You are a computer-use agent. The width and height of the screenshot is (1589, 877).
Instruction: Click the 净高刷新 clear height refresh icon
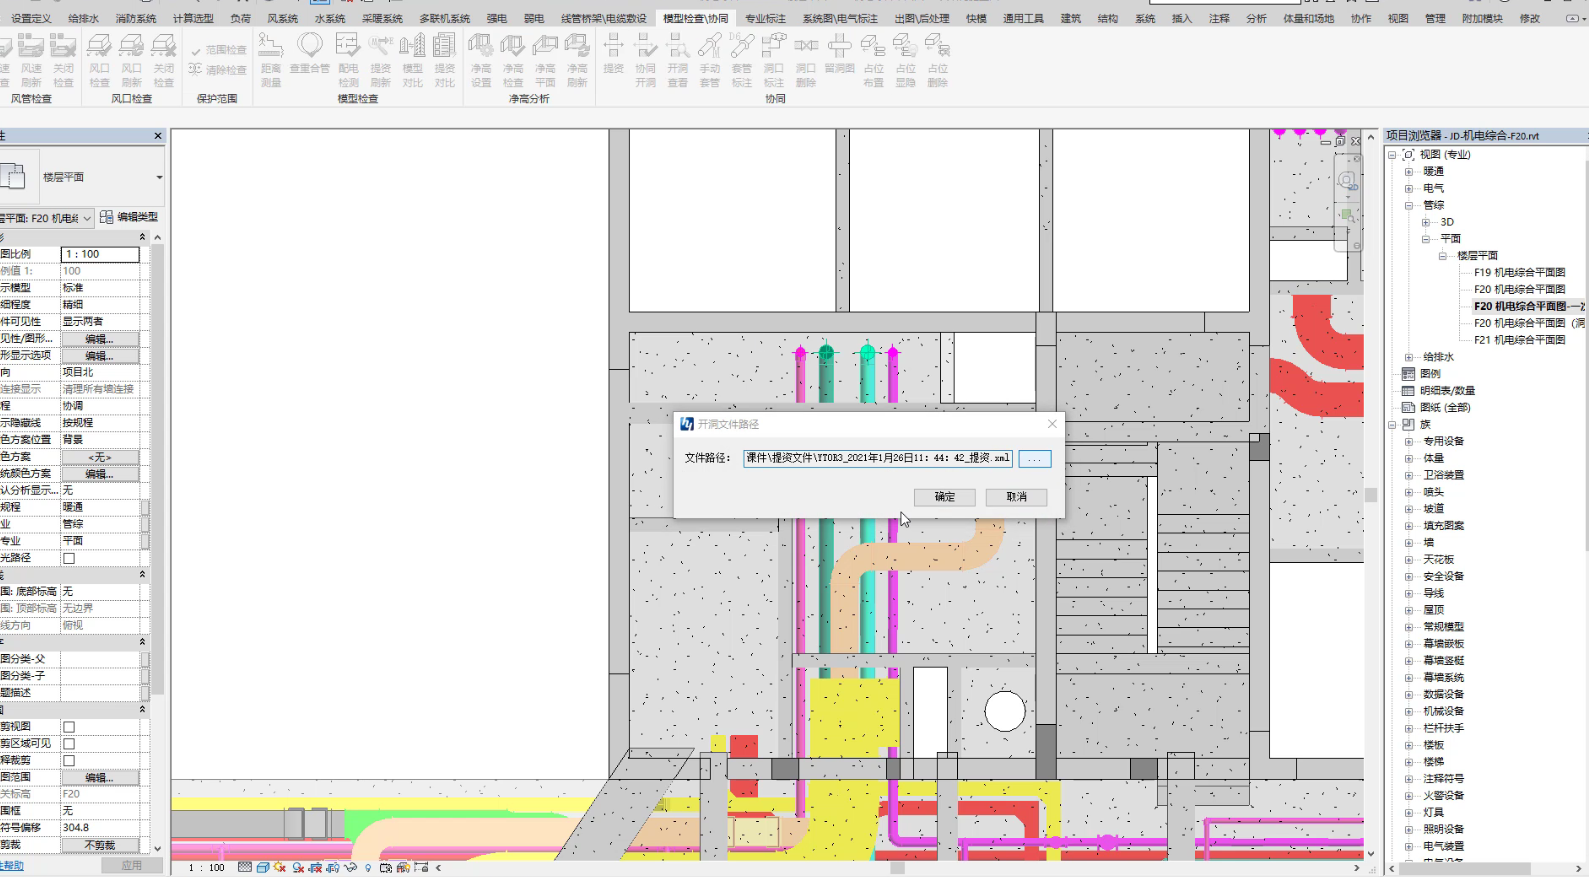(x=577, y=60)
